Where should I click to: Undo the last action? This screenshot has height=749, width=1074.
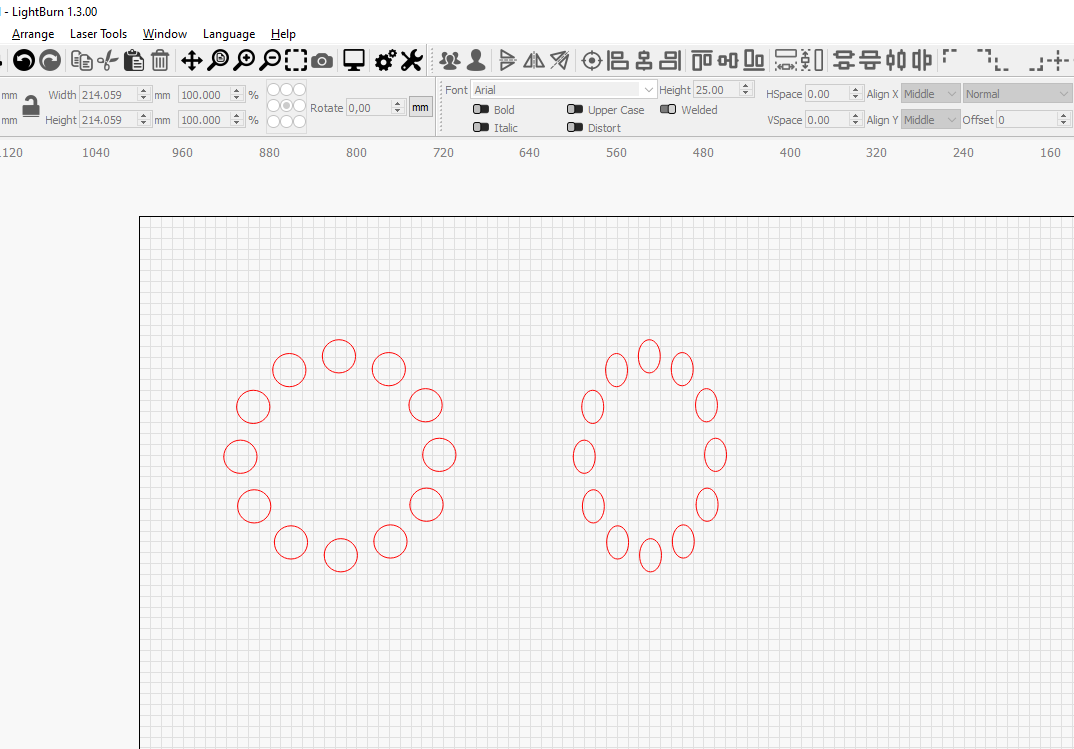(24, 61)
